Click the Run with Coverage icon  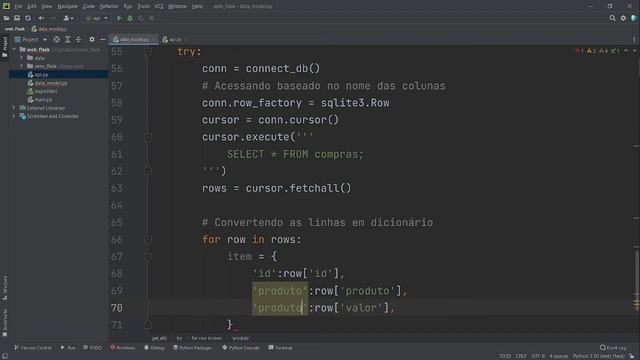(141, 18)
